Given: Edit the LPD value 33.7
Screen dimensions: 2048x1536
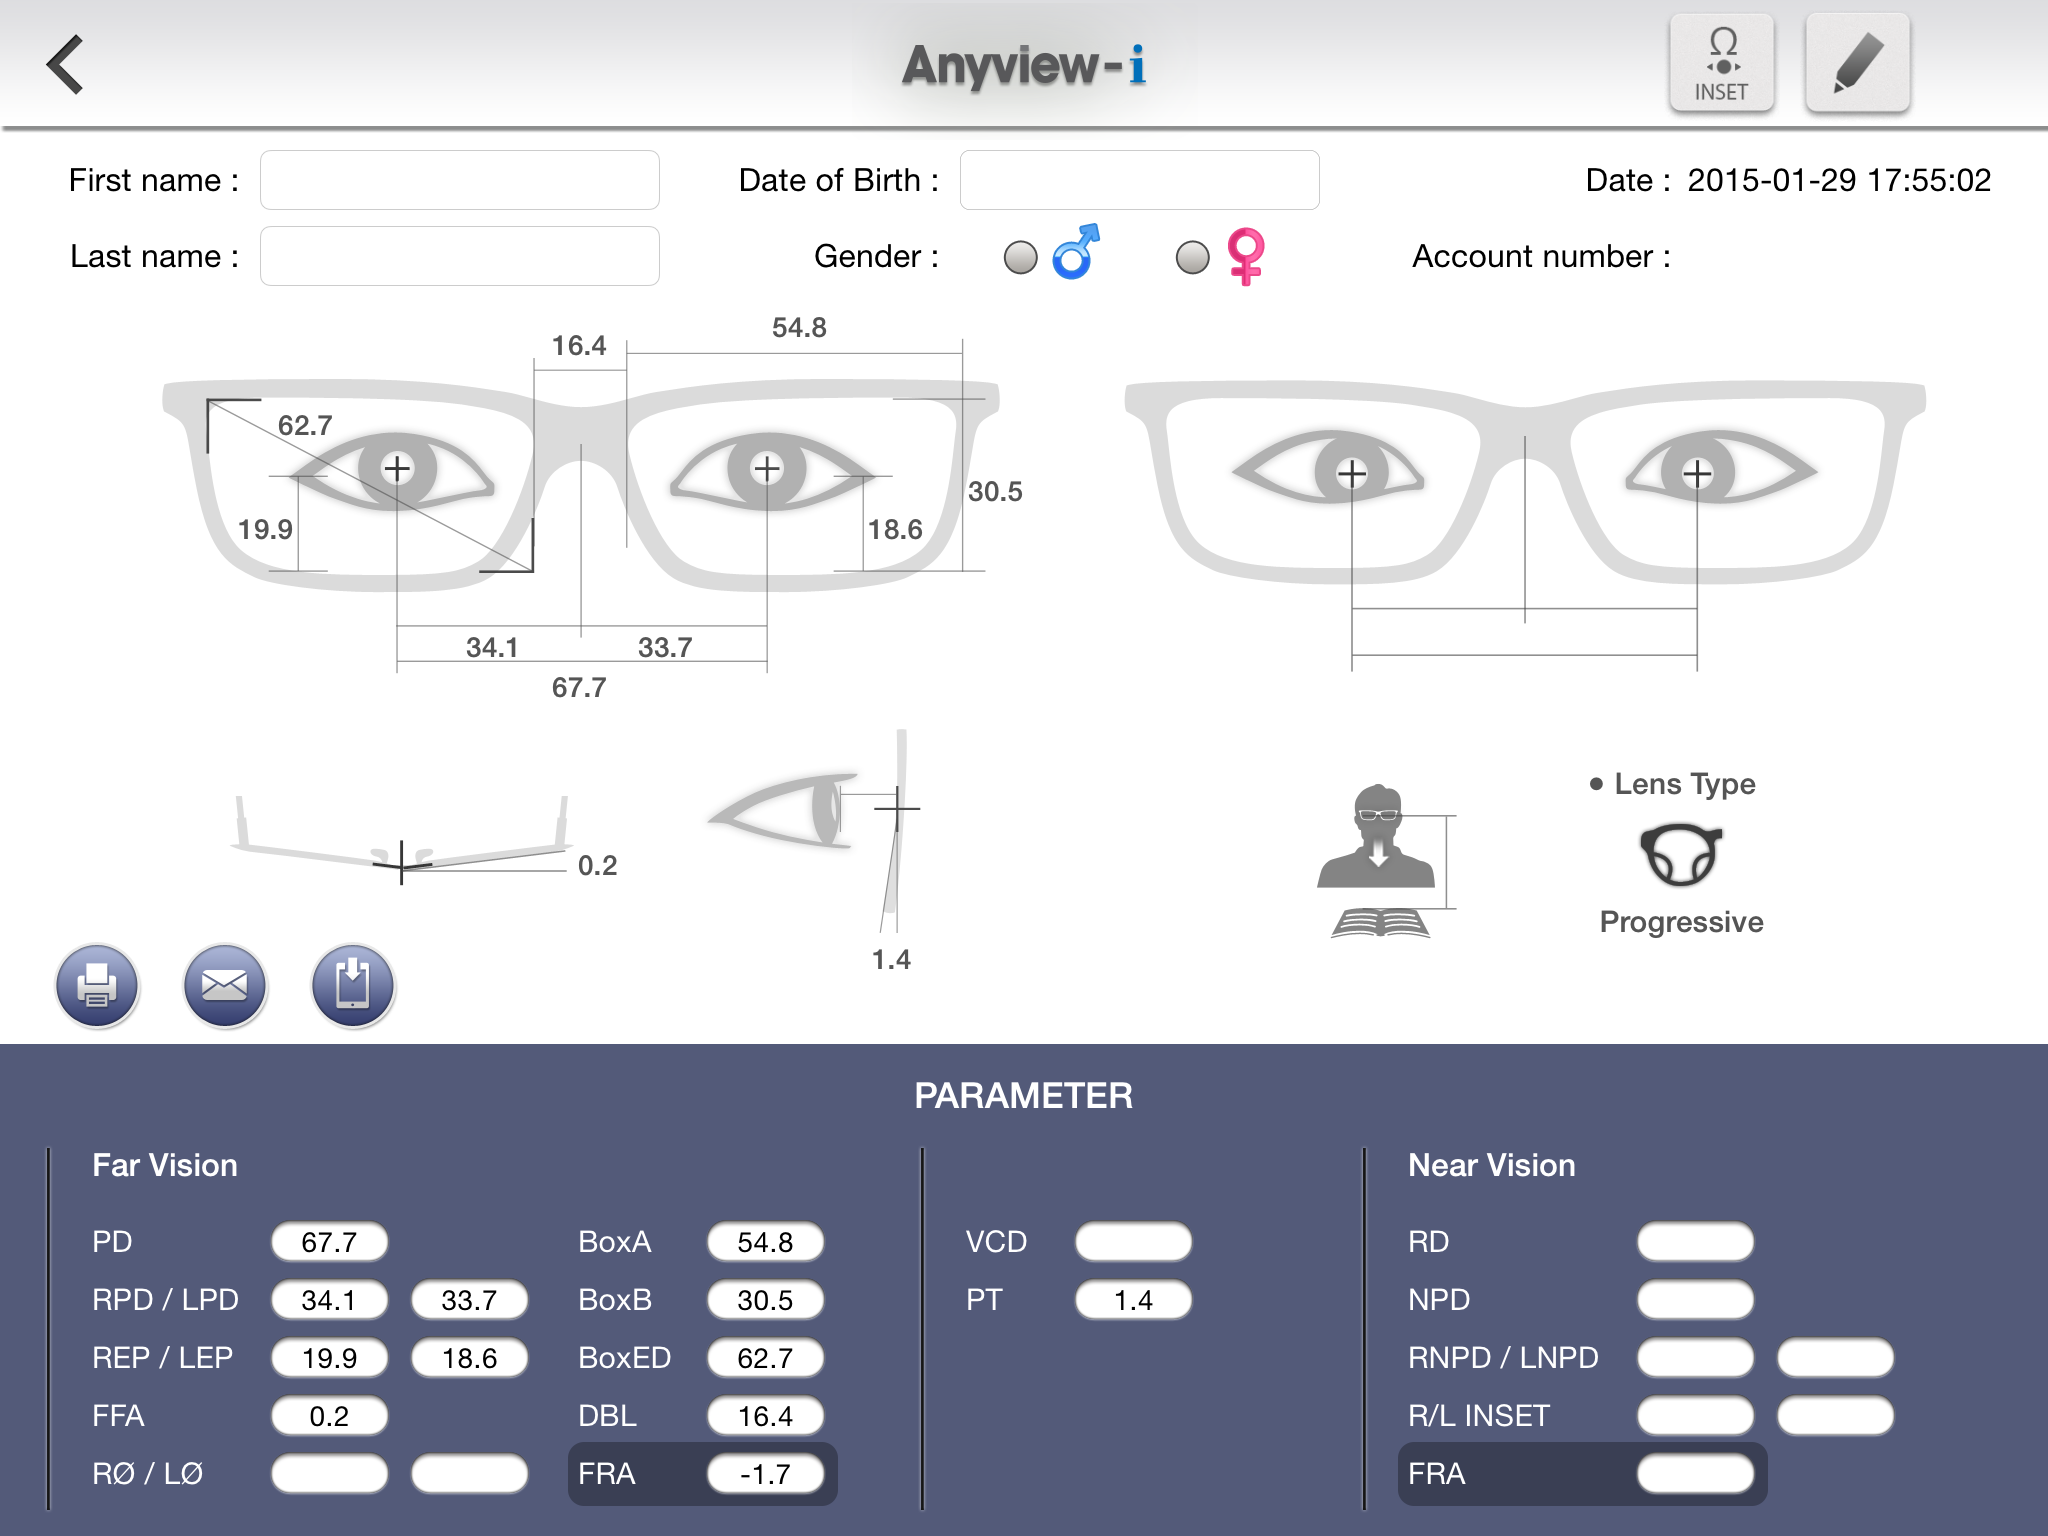Looking at the screenshot, I should click(469, 1300).
